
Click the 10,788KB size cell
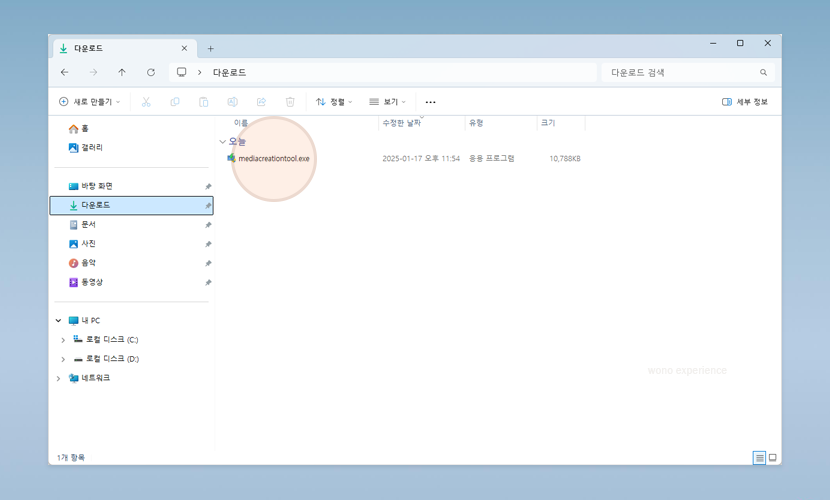click(x=565, y=158)
